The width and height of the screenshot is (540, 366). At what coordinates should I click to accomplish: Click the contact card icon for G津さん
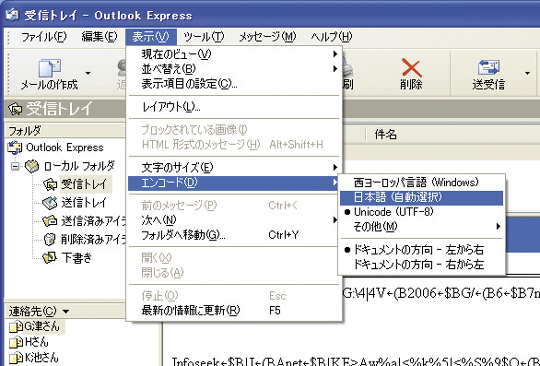point(16,327)
